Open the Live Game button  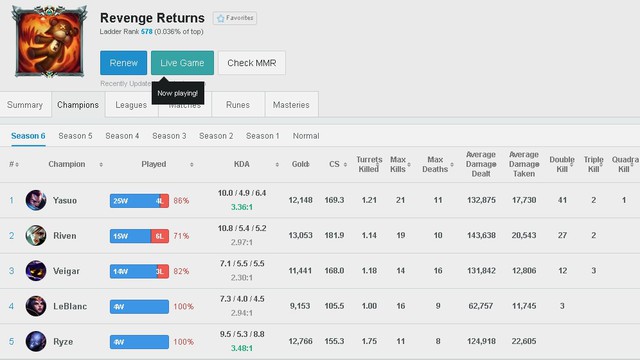[182, 63]
